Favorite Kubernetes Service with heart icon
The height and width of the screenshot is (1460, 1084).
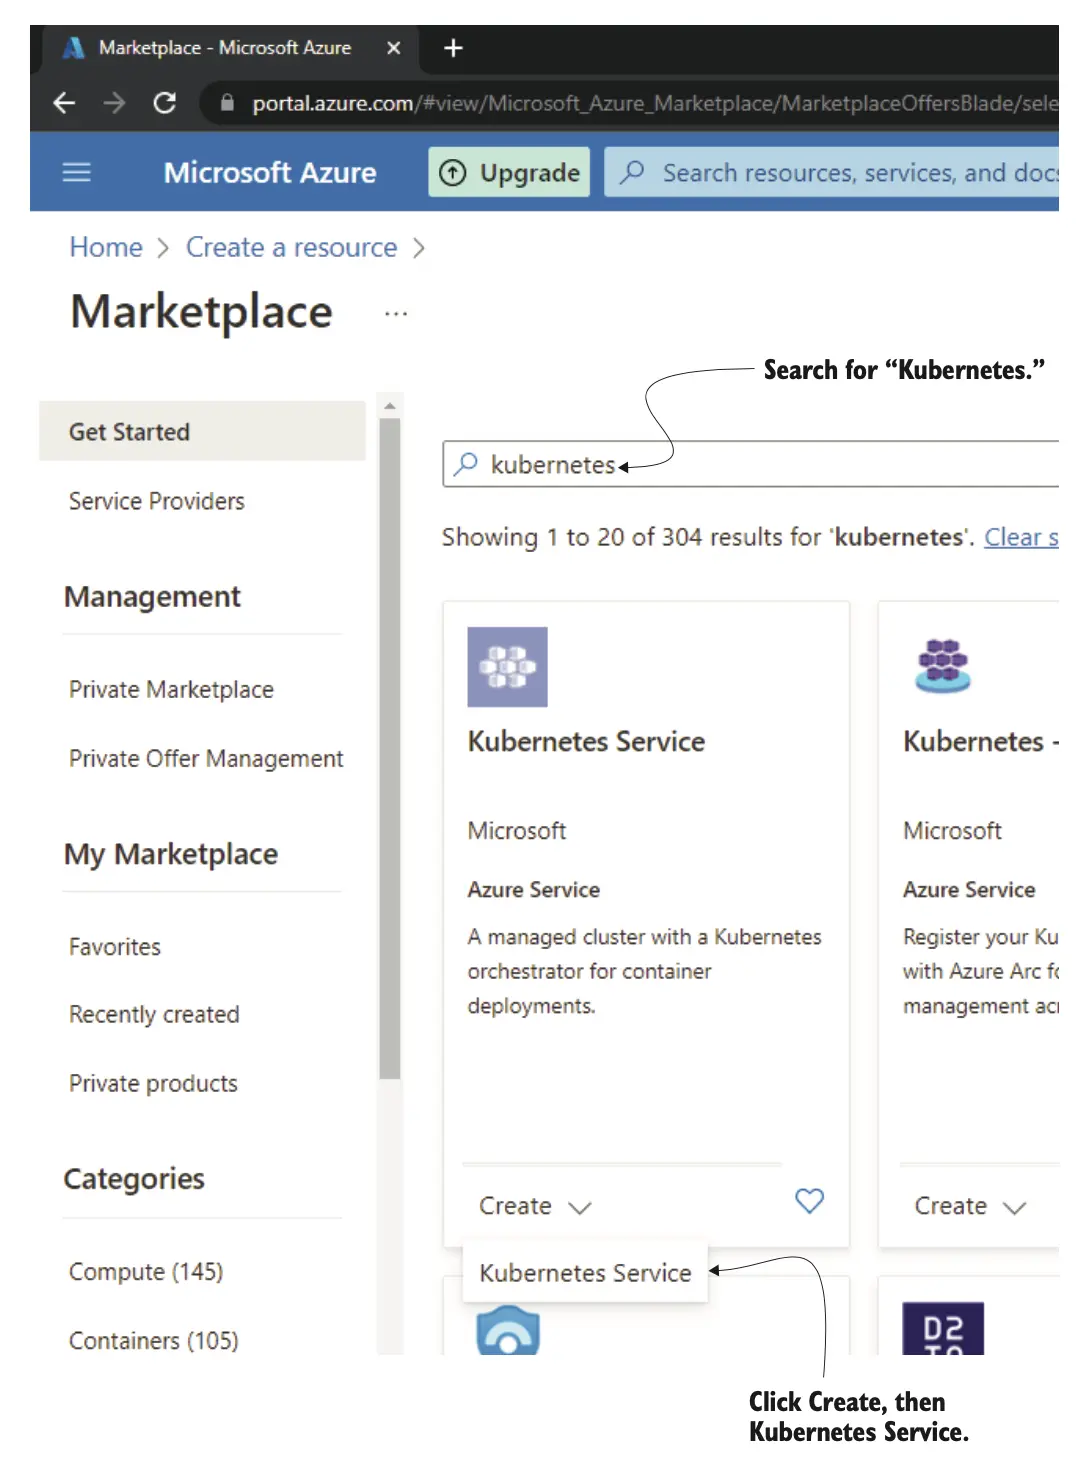click(x=809, y=1200)
